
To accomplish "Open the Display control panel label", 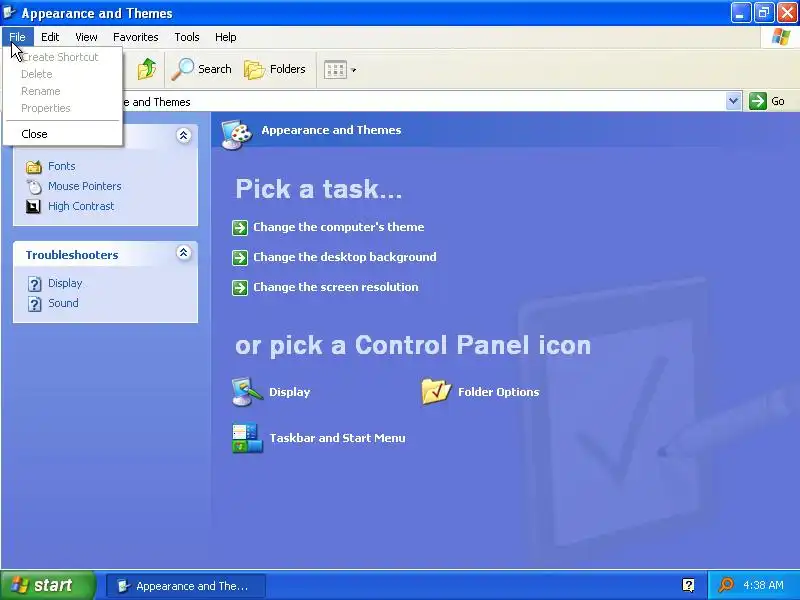I will [x=289, y=392].
